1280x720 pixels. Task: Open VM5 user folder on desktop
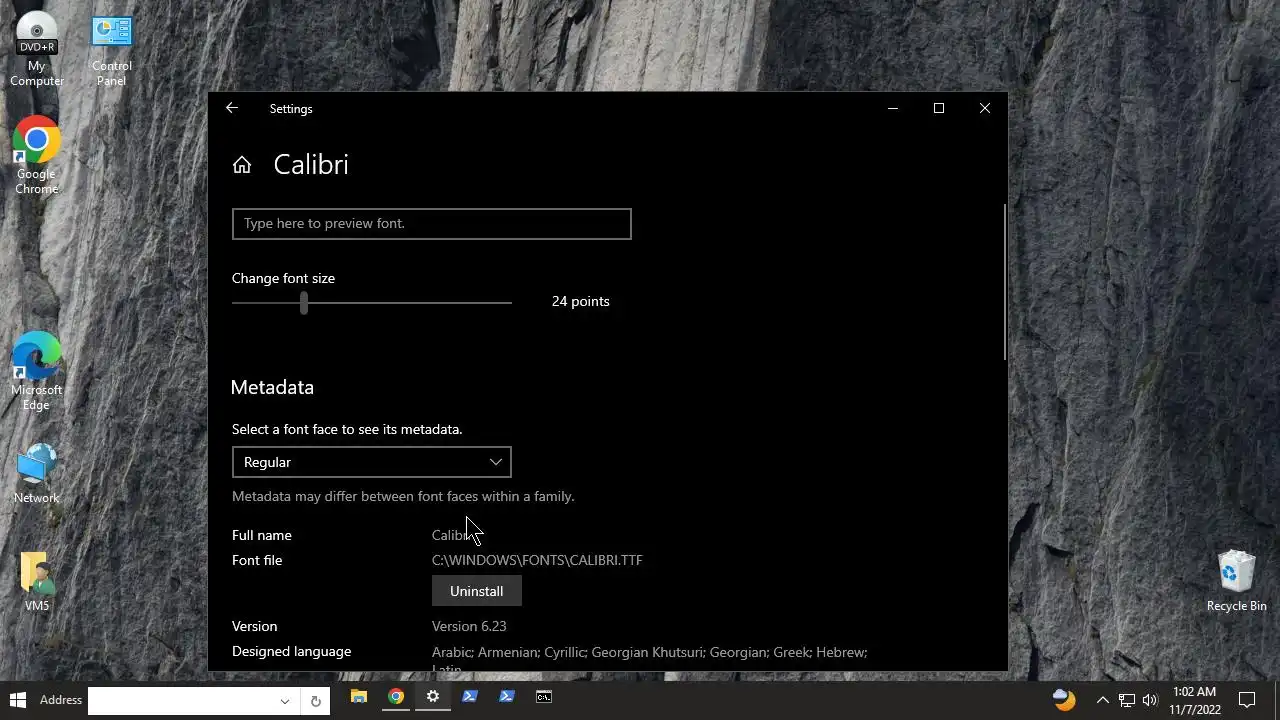(x=37, y=581)
